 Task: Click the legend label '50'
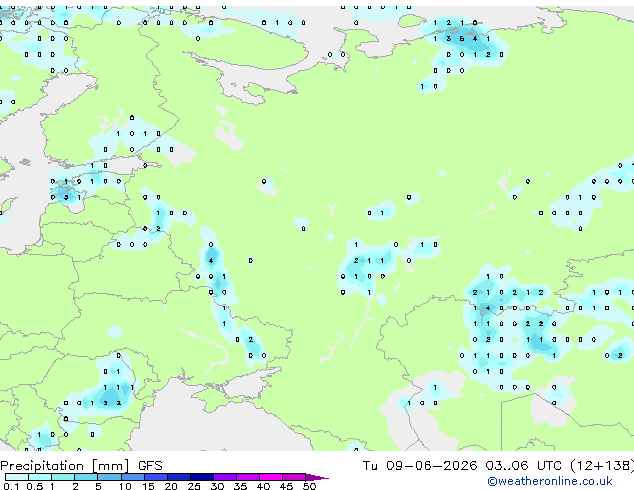coord(309,486)
